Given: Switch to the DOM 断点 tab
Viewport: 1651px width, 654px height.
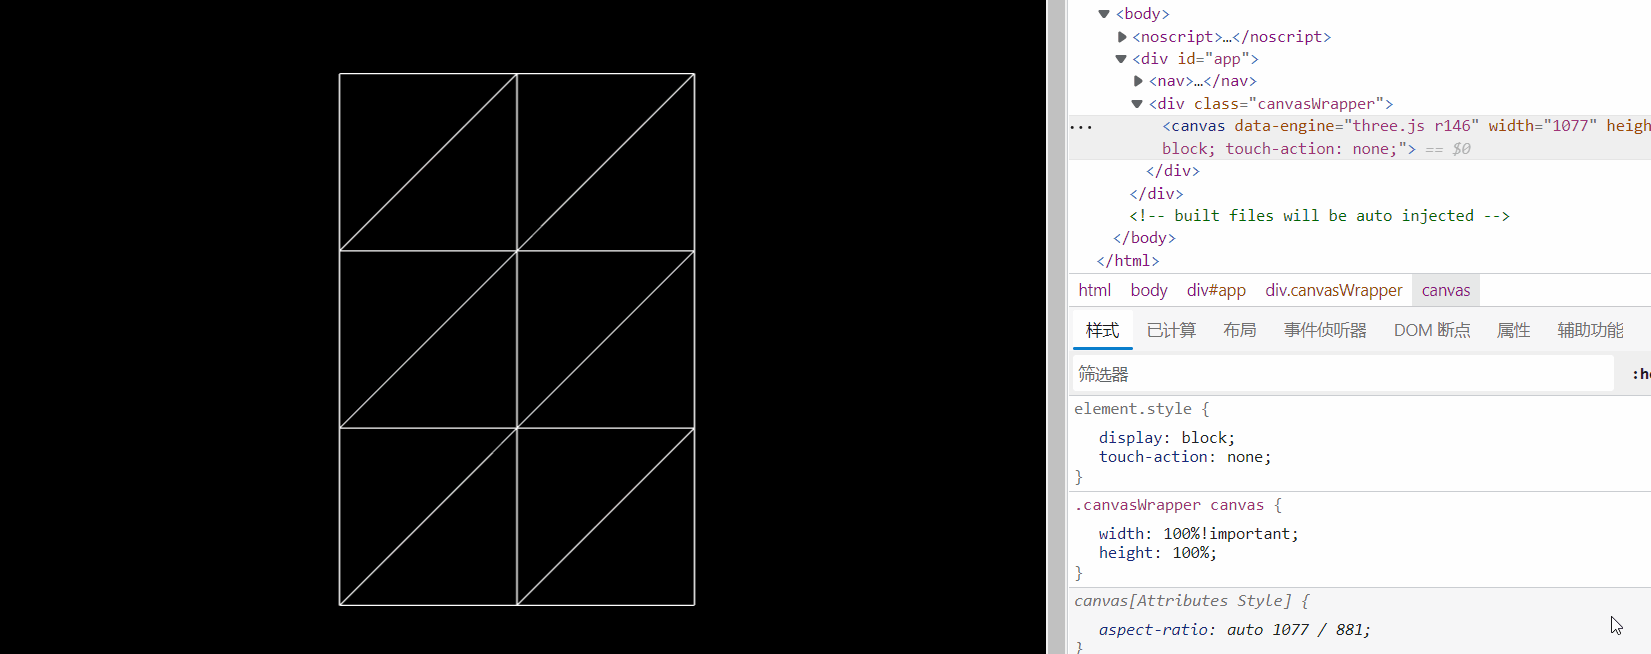Looking at the screenshot, I should [1432, 330].
